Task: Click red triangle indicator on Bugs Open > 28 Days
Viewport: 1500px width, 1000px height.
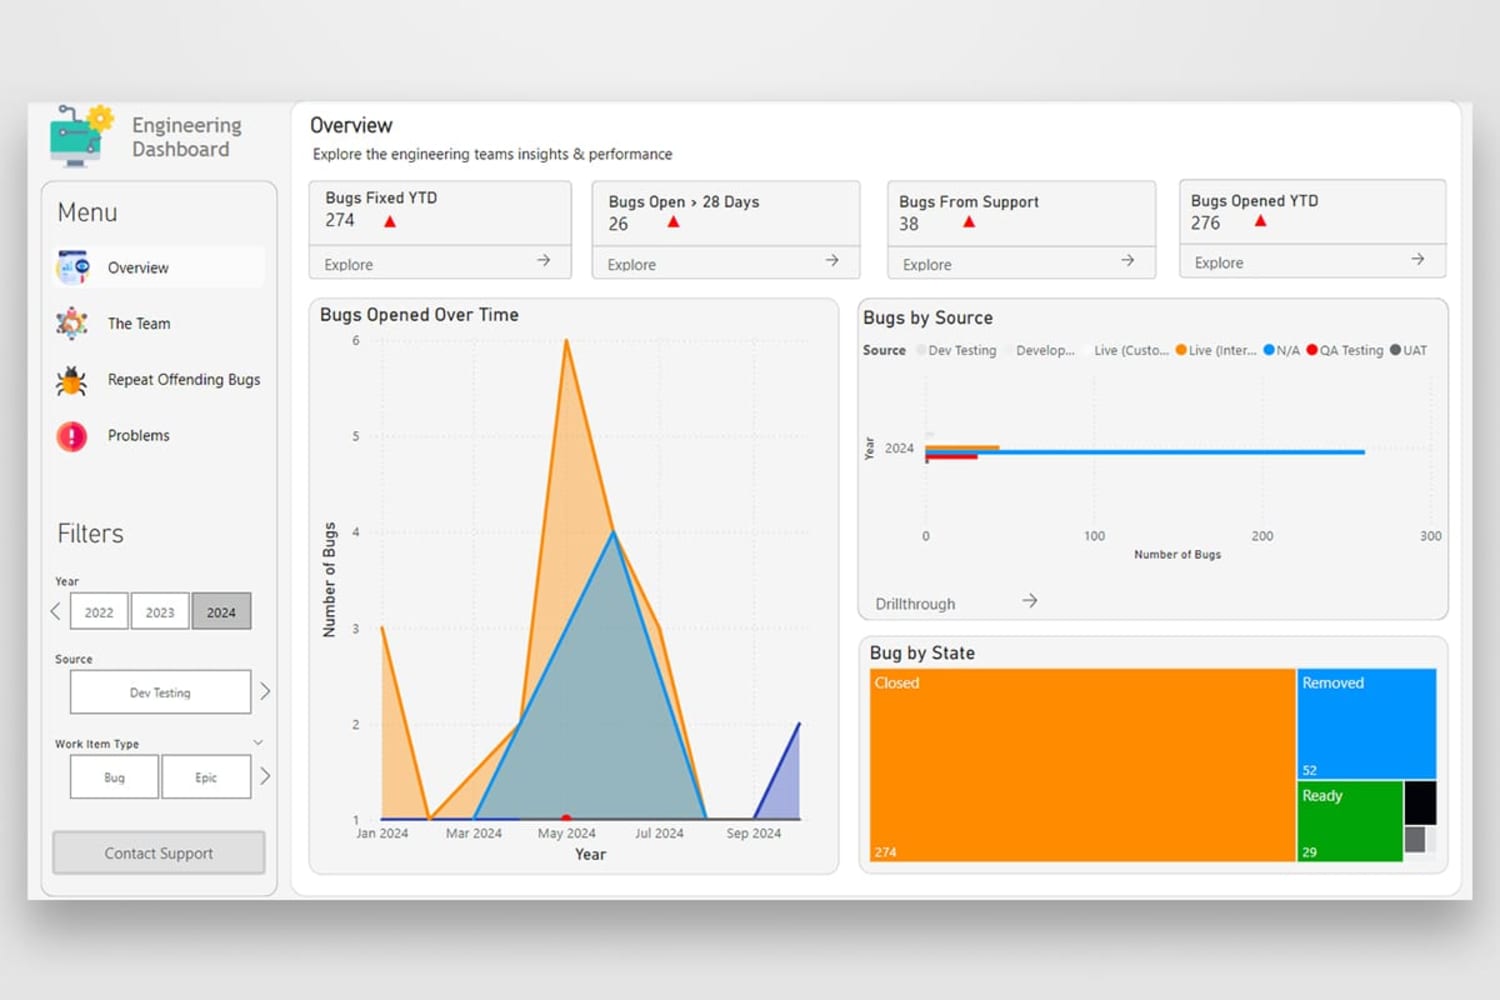Action: click(673, 222)
